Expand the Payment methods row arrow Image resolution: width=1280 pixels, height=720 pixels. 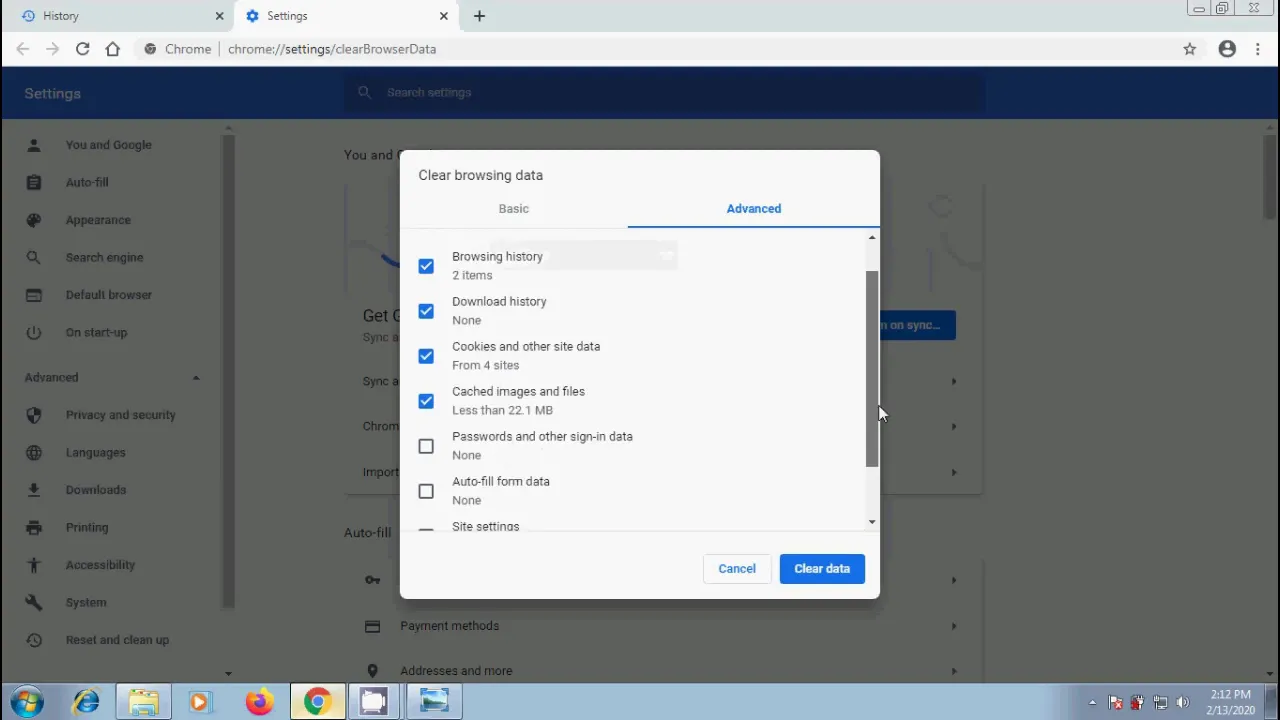pos(953,626)
